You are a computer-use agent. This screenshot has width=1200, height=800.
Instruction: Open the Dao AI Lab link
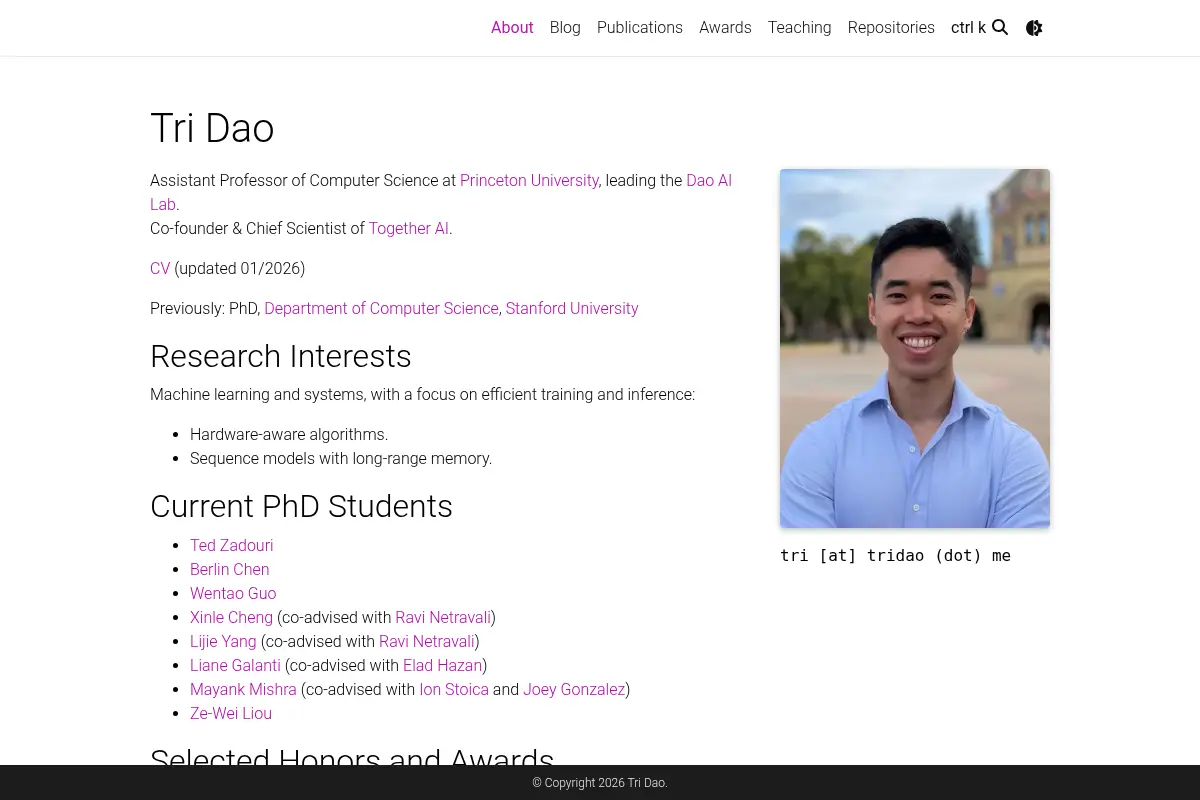[709, 181]
